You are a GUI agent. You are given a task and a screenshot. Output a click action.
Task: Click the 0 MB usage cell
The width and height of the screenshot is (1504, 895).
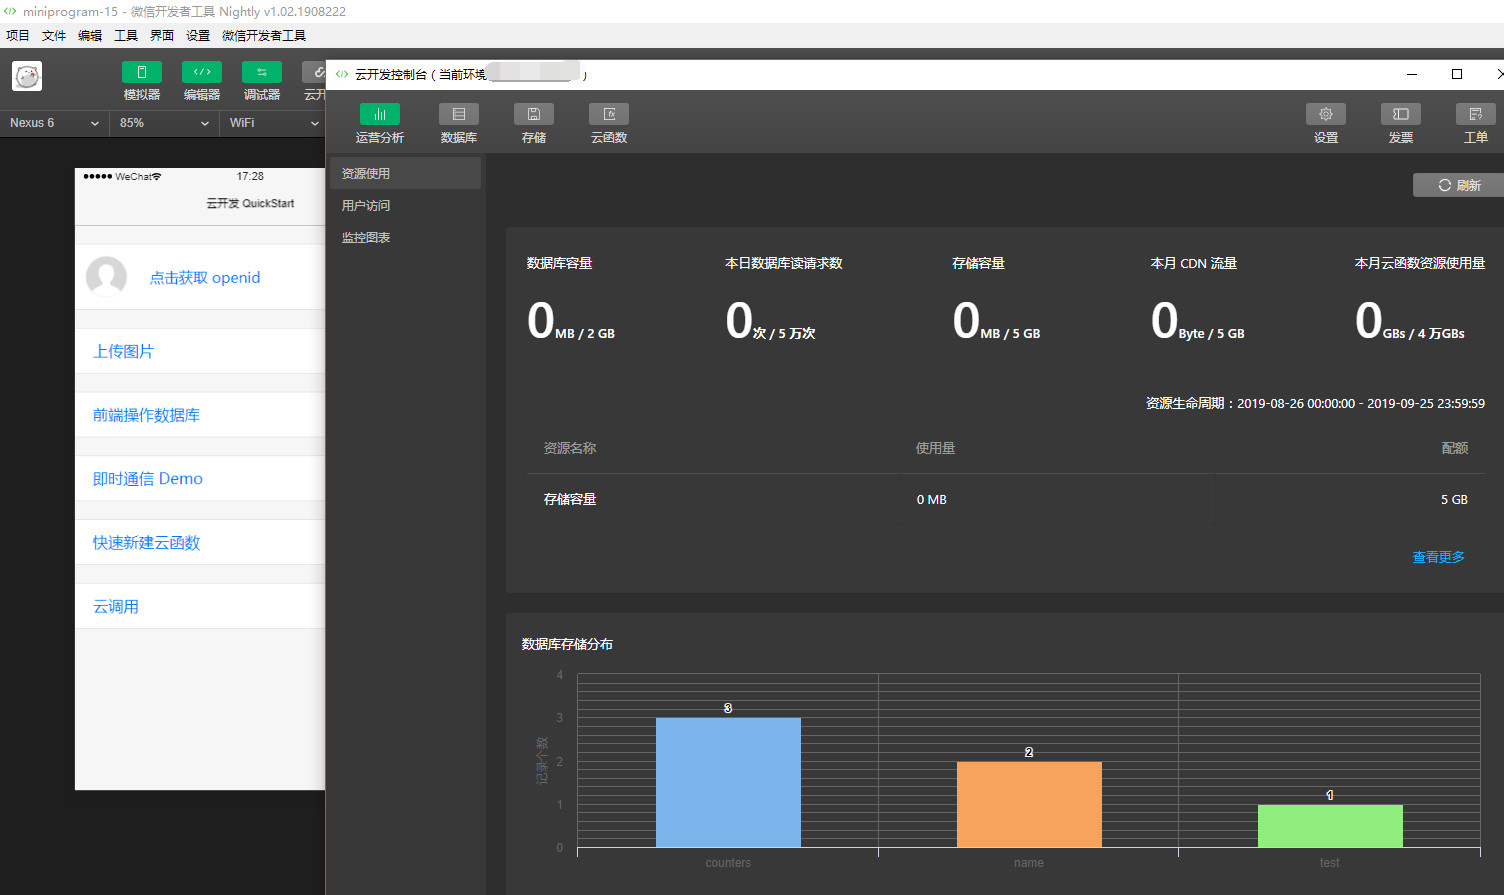[x=931, y=499]
